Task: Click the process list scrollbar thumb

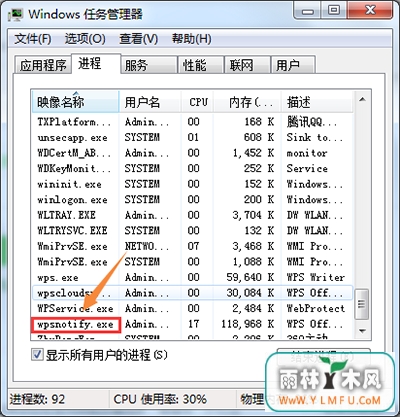Action: tap(362, 304)
